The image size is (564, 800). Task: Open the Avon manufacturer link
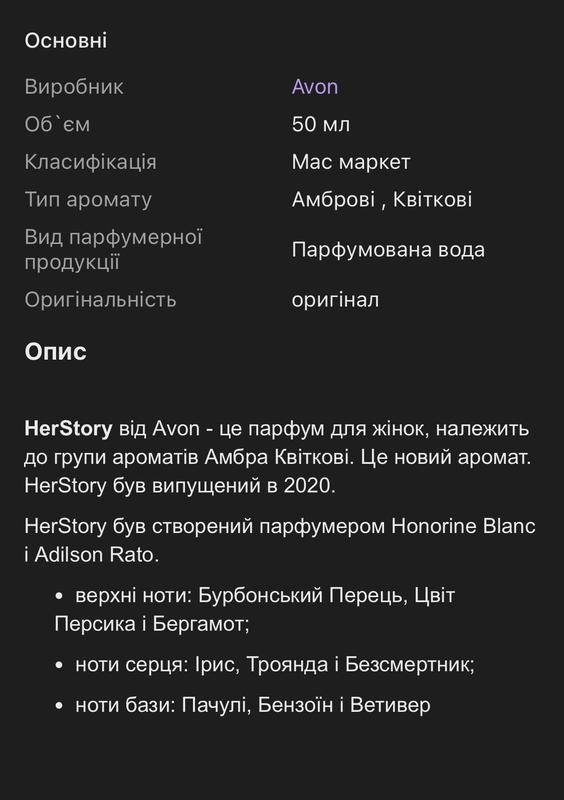click(x=314, y=87)
